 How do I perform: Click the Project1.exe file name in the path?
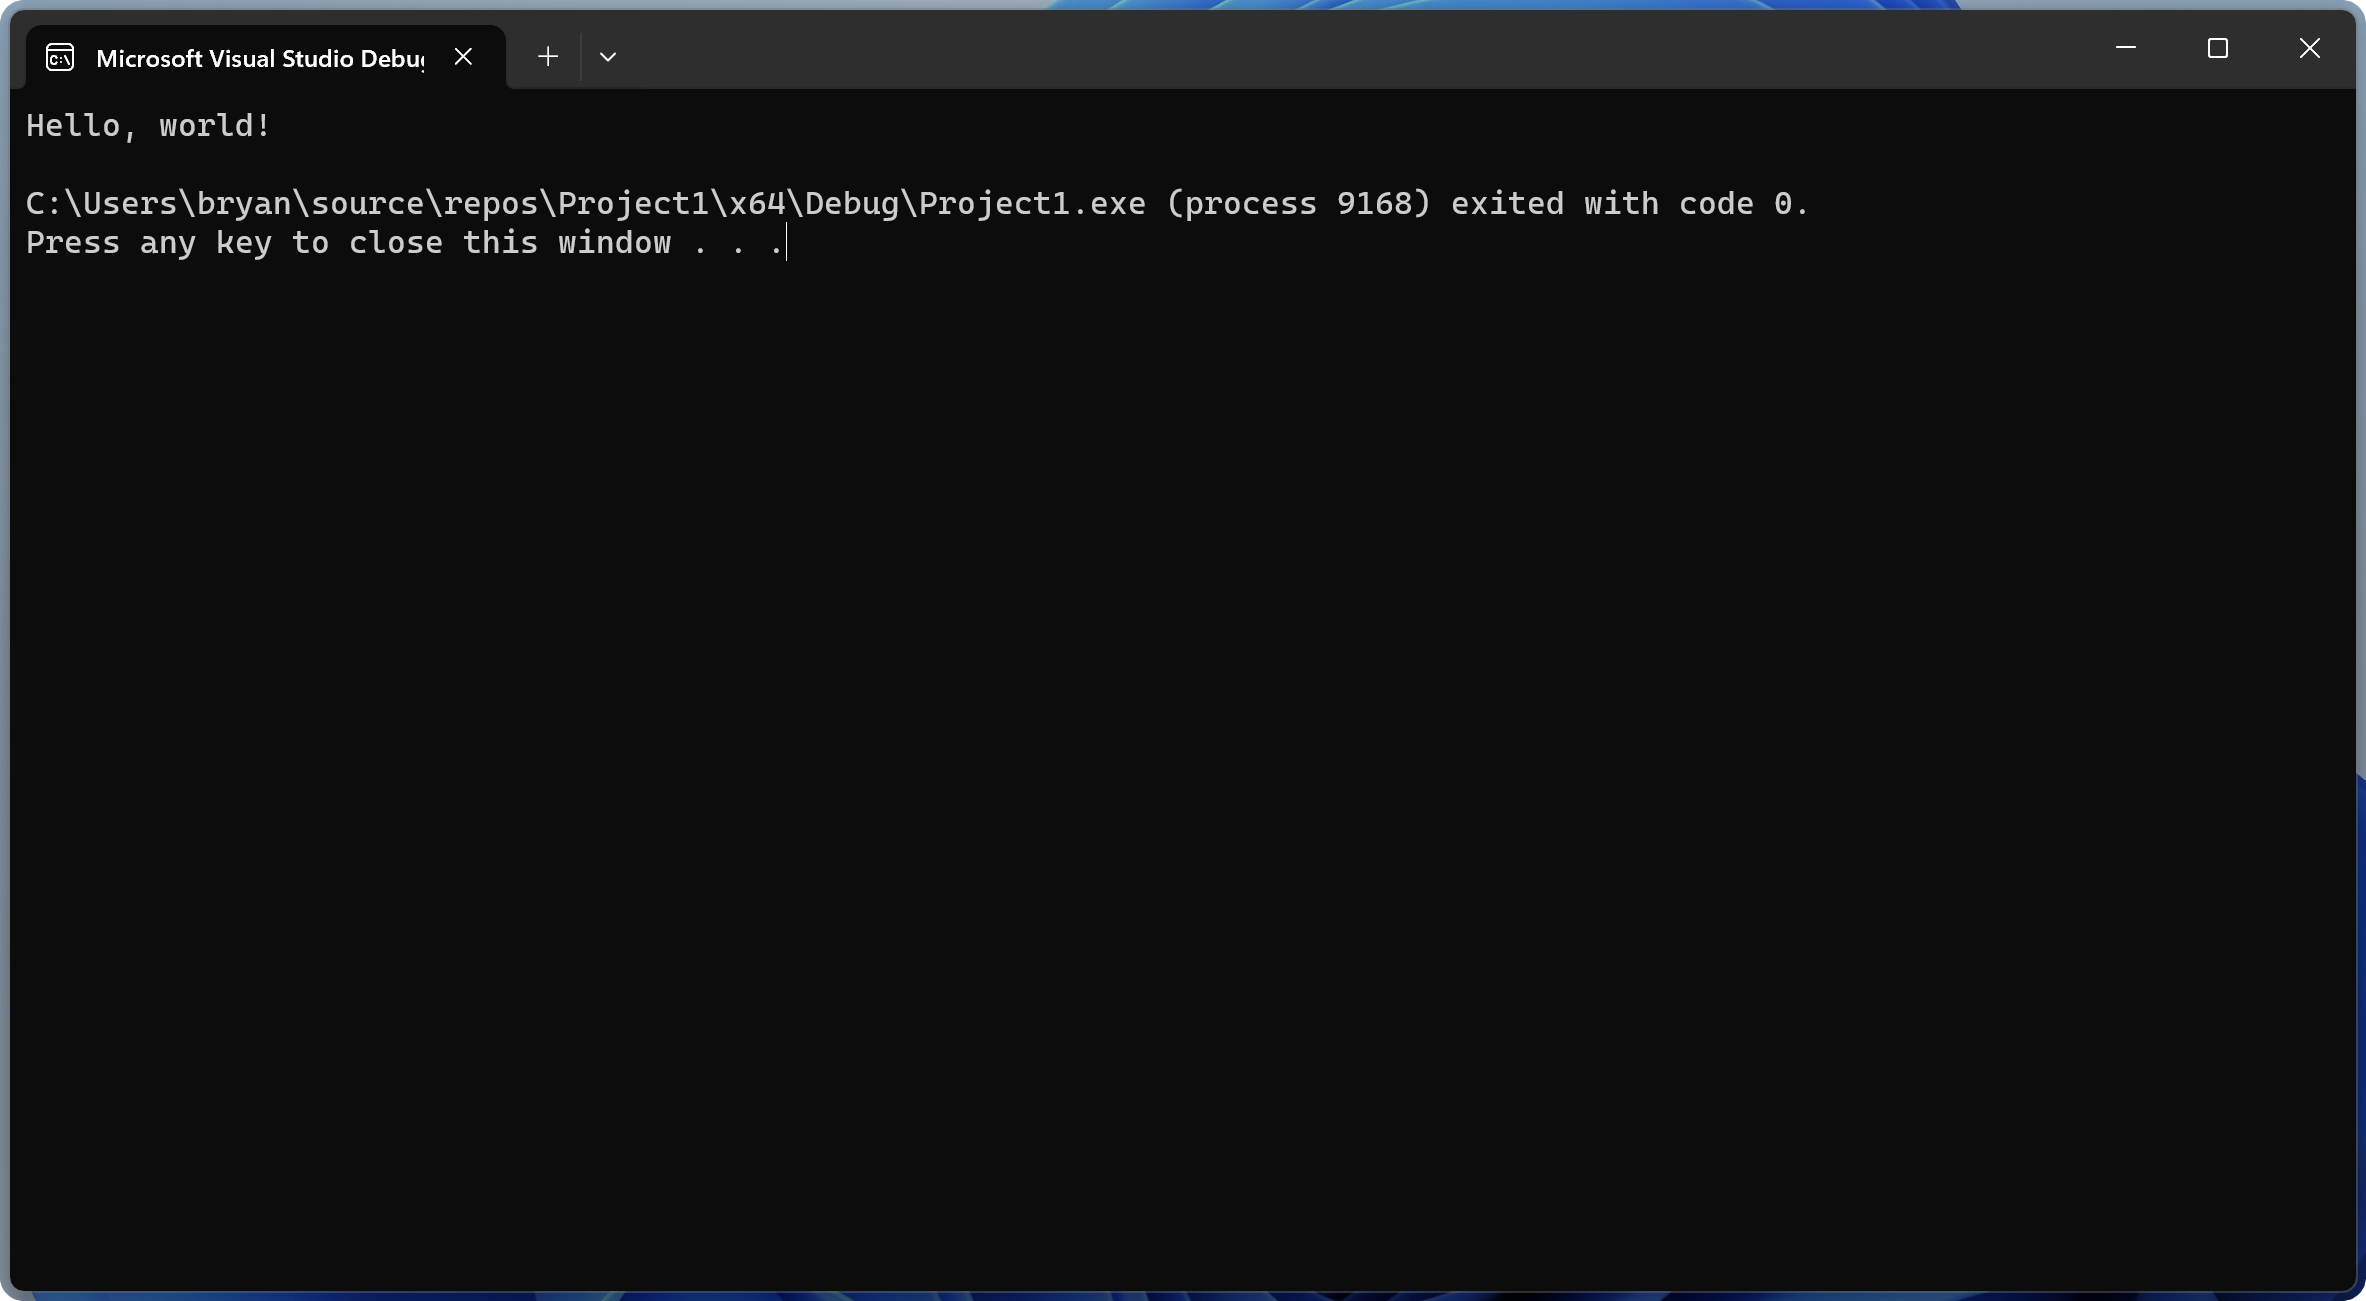point(1032,204)
